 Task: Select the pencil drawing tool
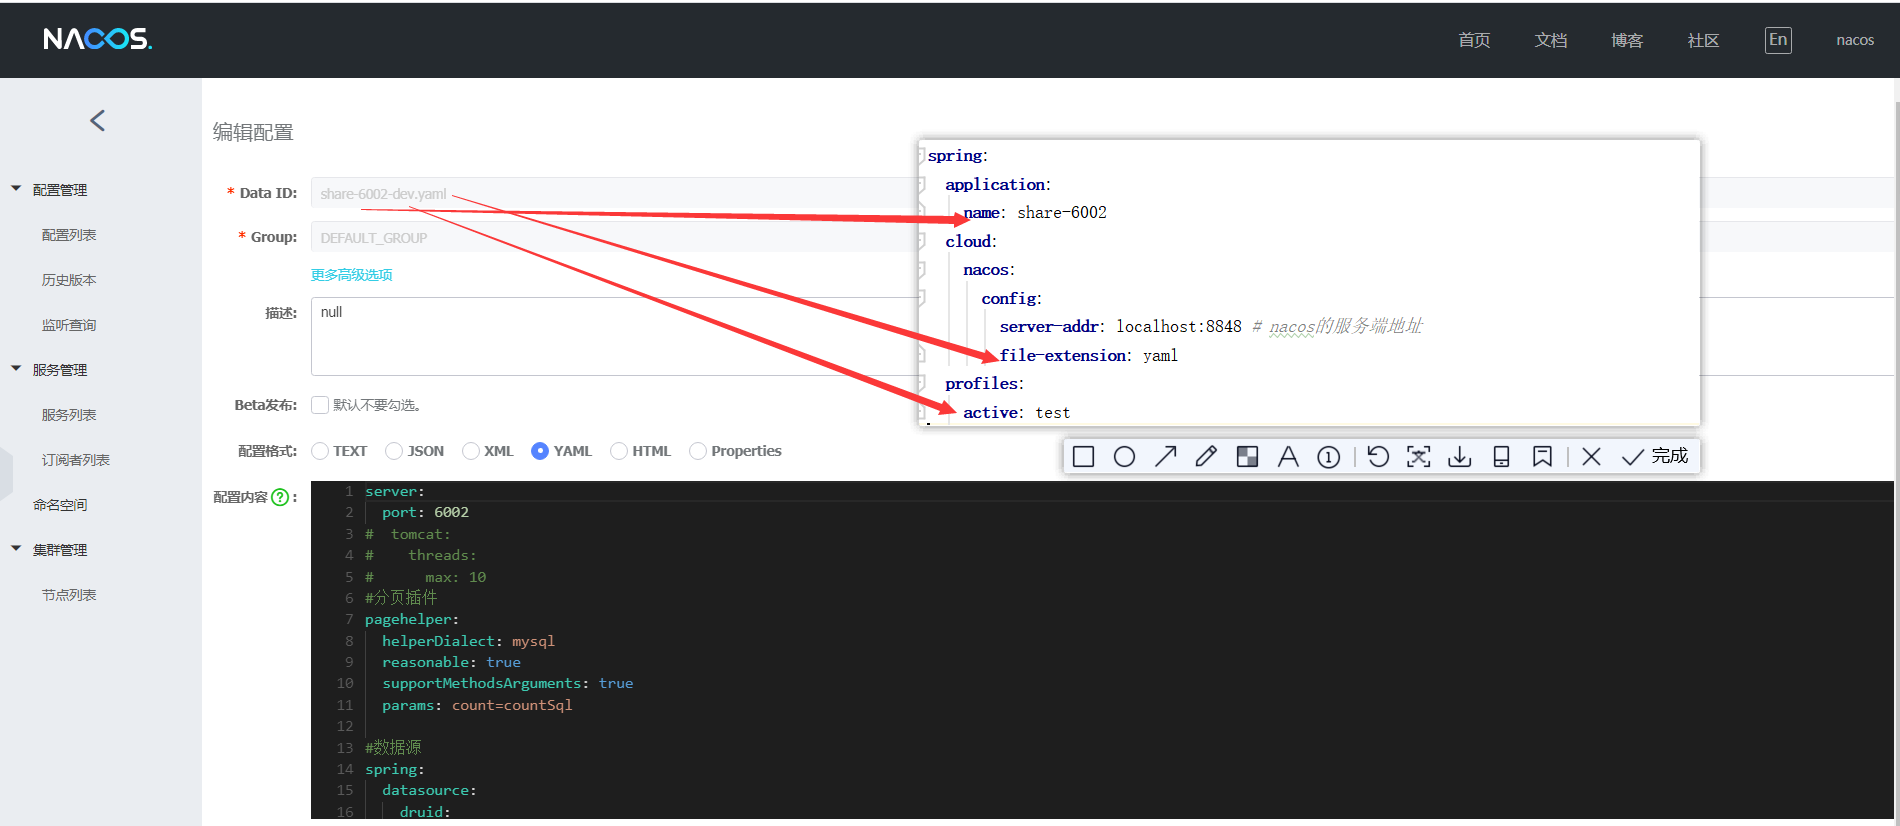point(1206,457)
